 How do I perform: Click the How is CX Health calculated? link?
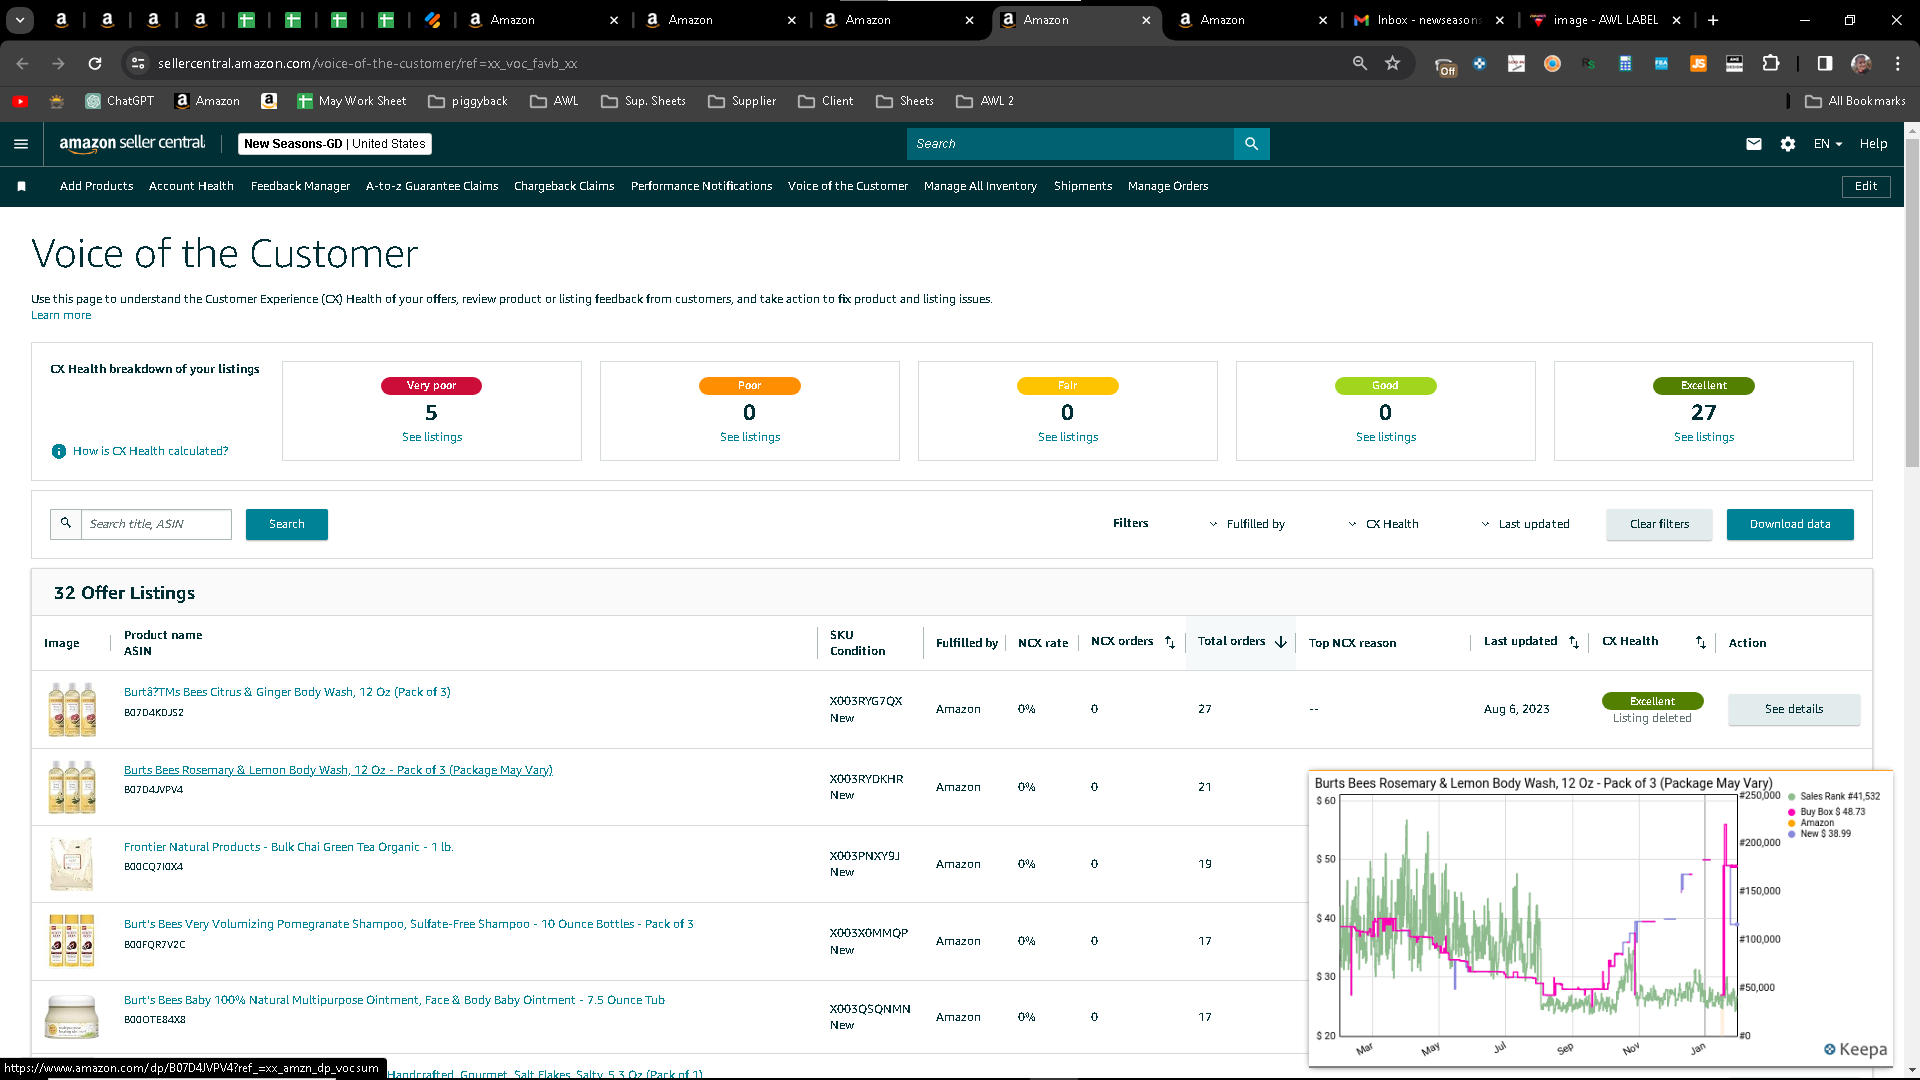(x=150, y=451)
